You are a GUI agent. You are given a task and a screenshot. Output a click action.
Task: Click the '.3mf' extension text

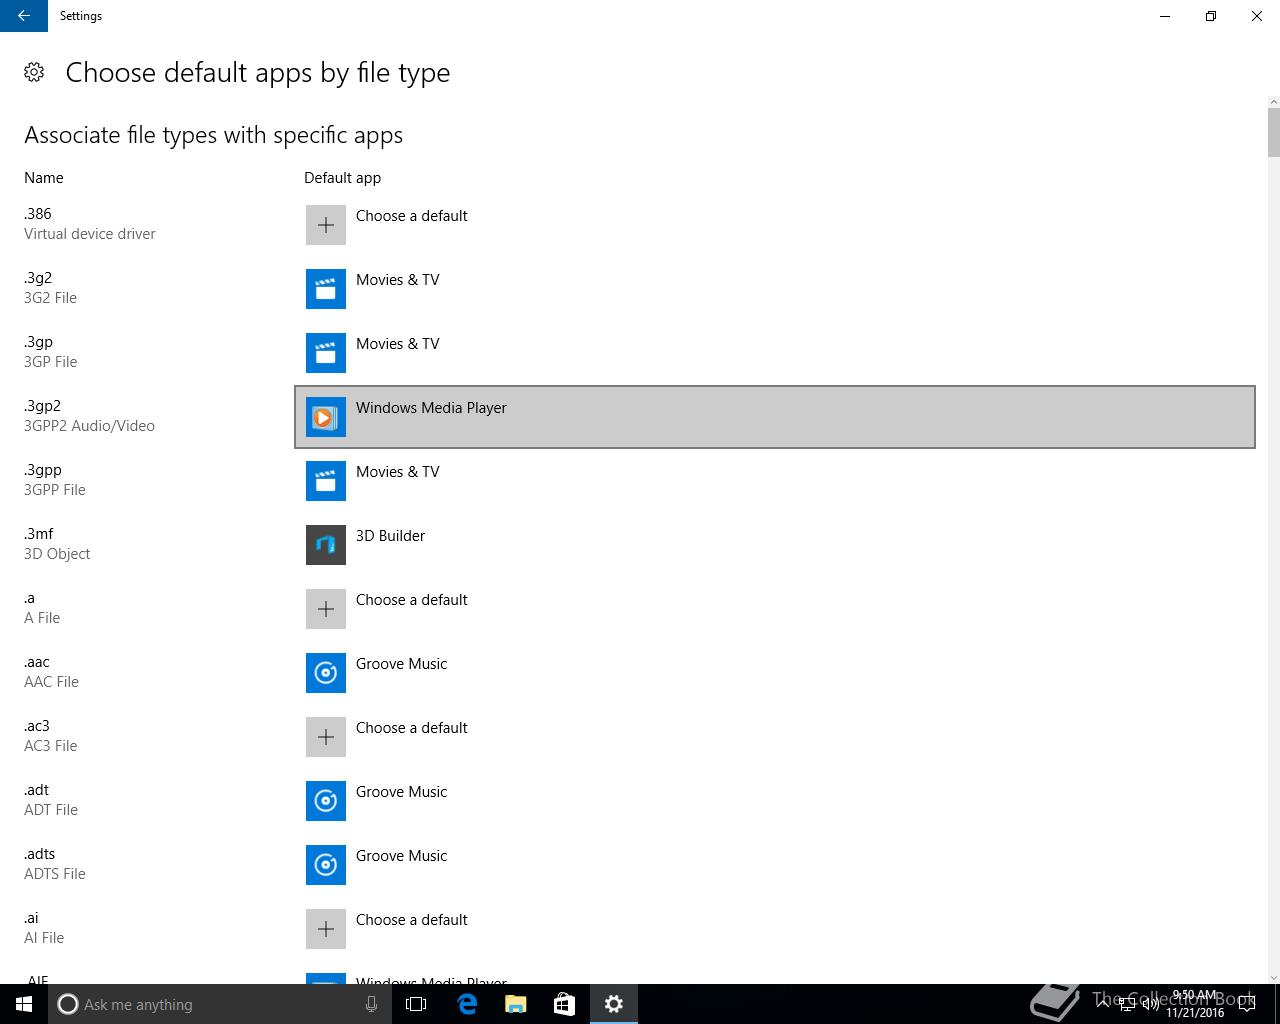tap(39, 534)
